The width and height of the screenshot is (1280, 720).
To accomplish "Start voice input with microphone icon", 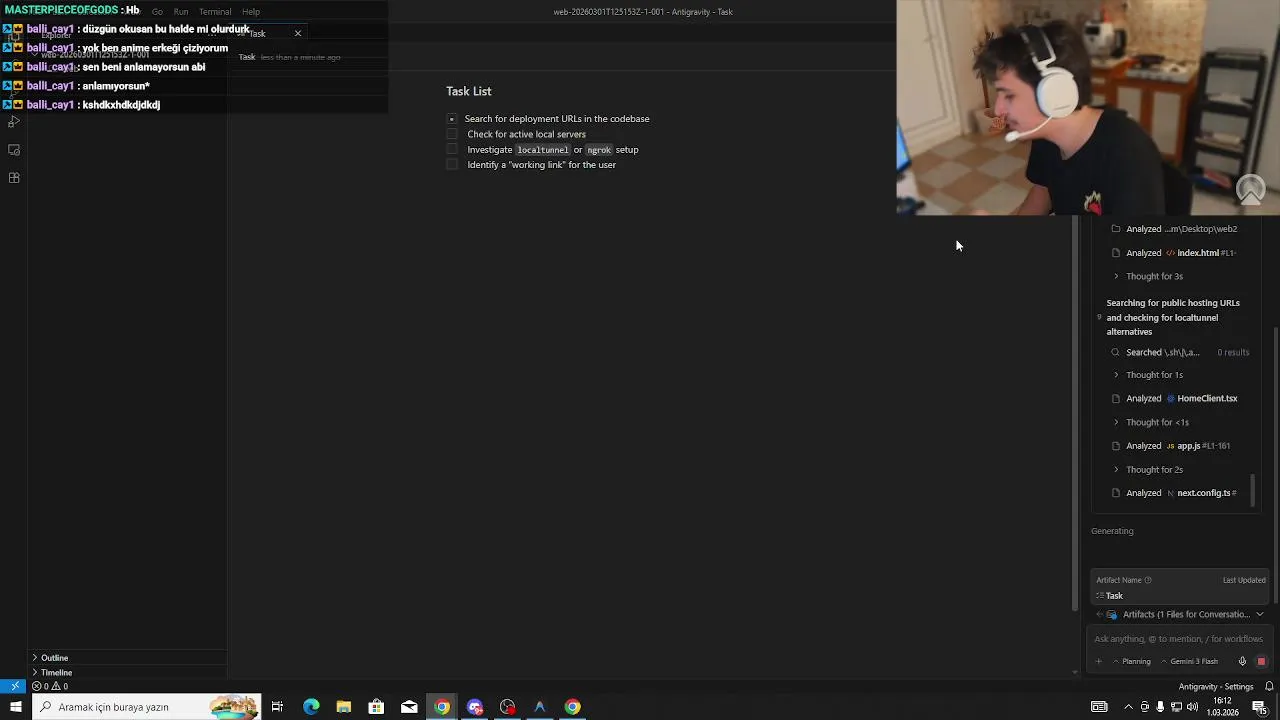I will 1242,662.
